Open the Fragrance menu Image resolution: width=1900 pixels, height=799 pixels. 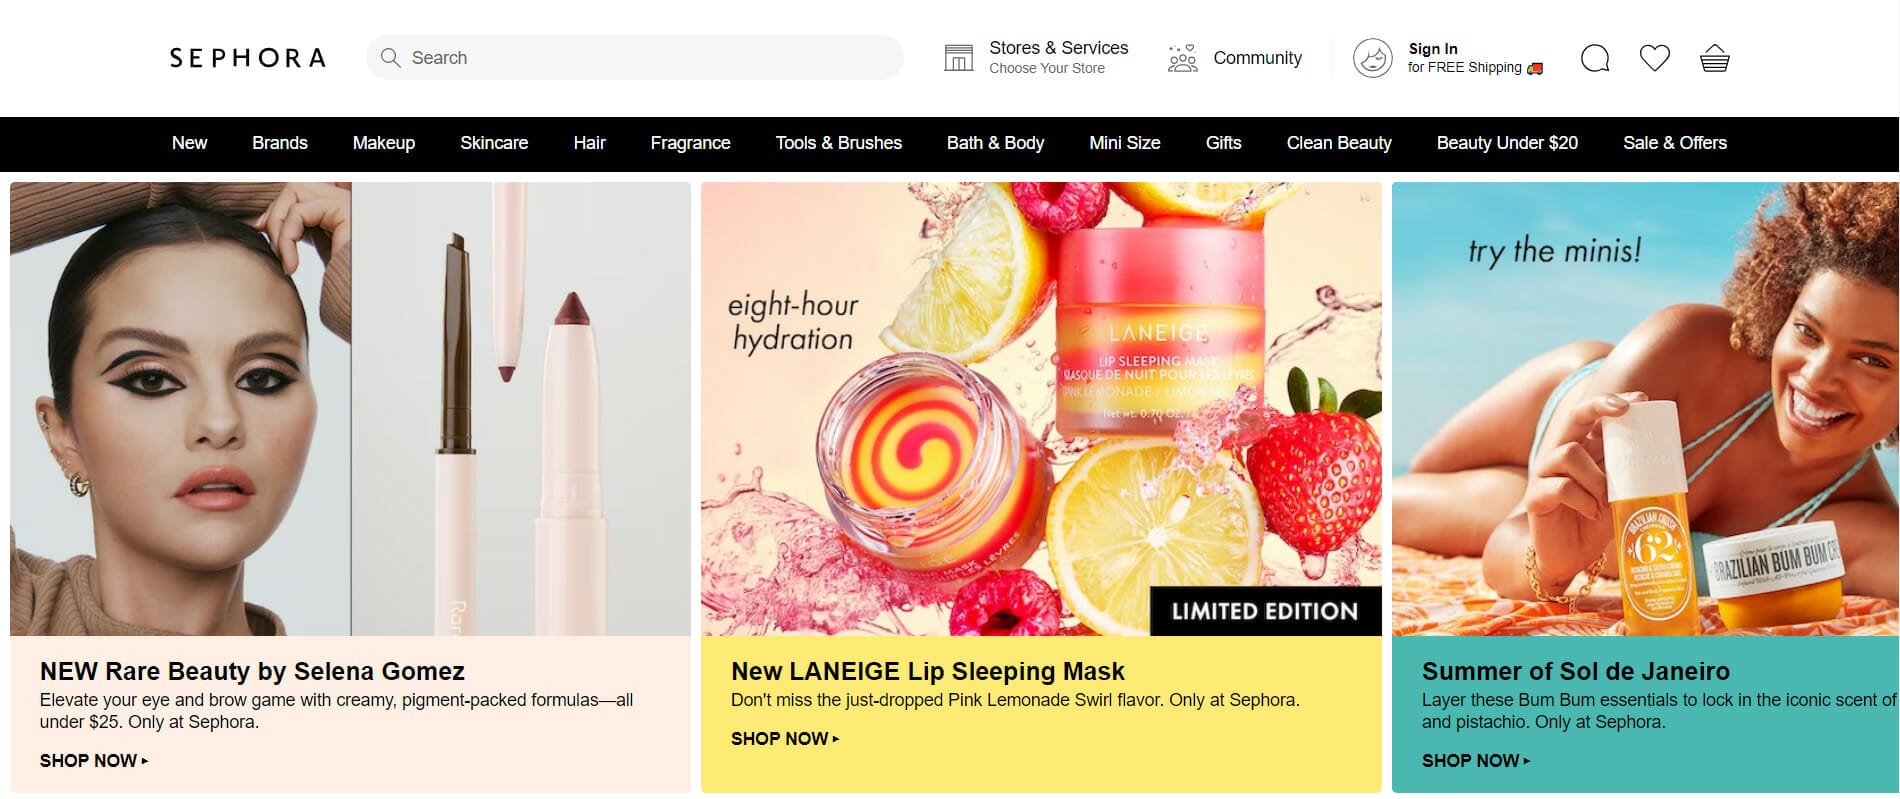[690, 143]
